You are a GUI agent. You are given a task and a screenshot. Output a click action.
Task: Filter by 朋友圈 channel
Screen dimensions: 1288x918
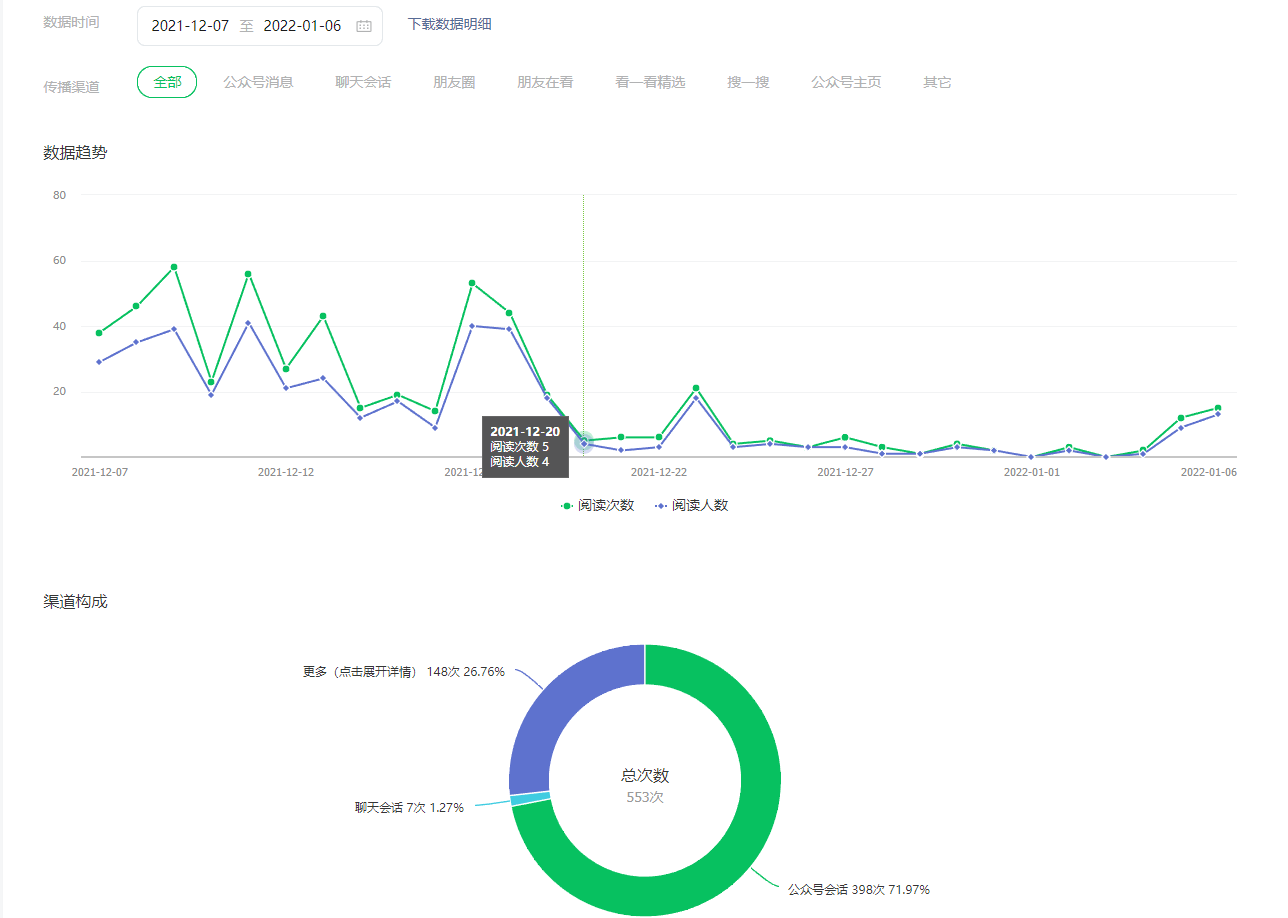coord(454,82)
